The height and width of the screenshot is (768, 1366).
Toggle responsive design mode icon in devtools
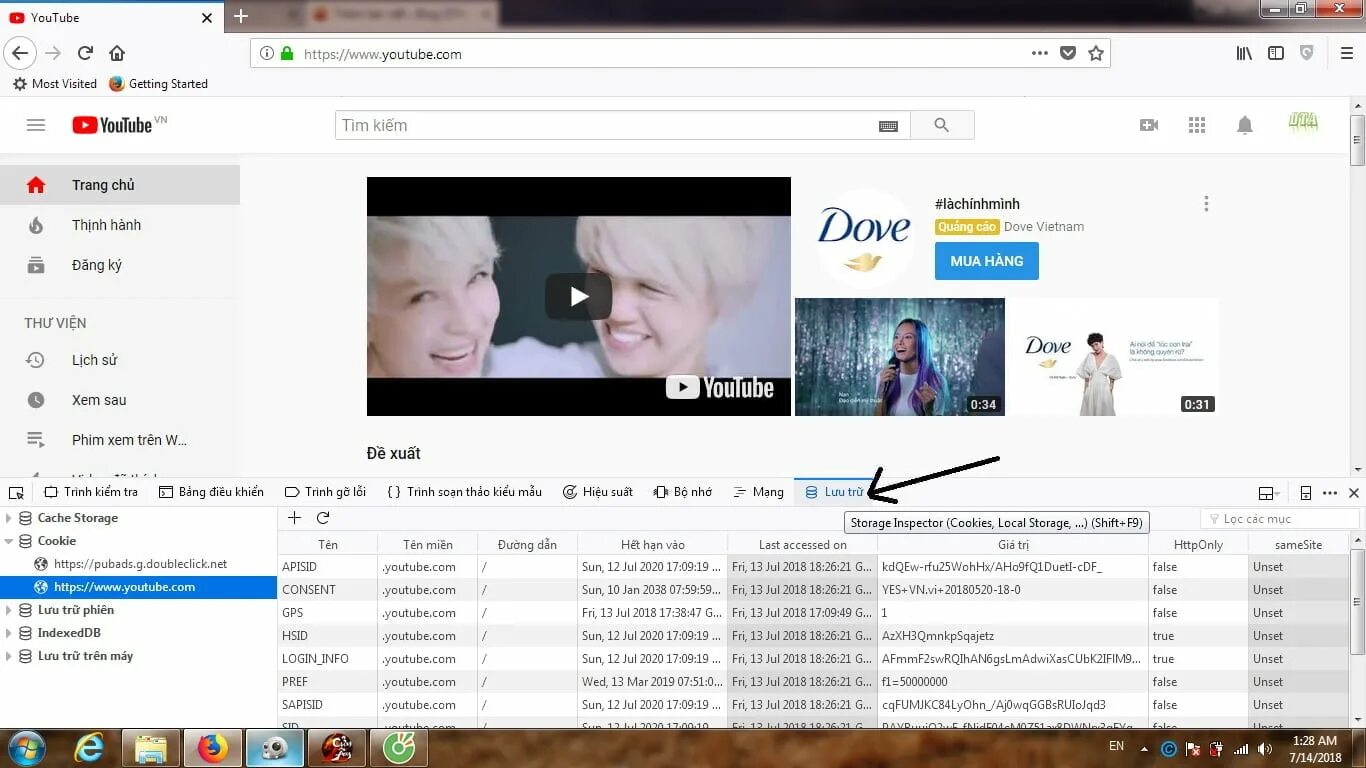[1306, 492]
